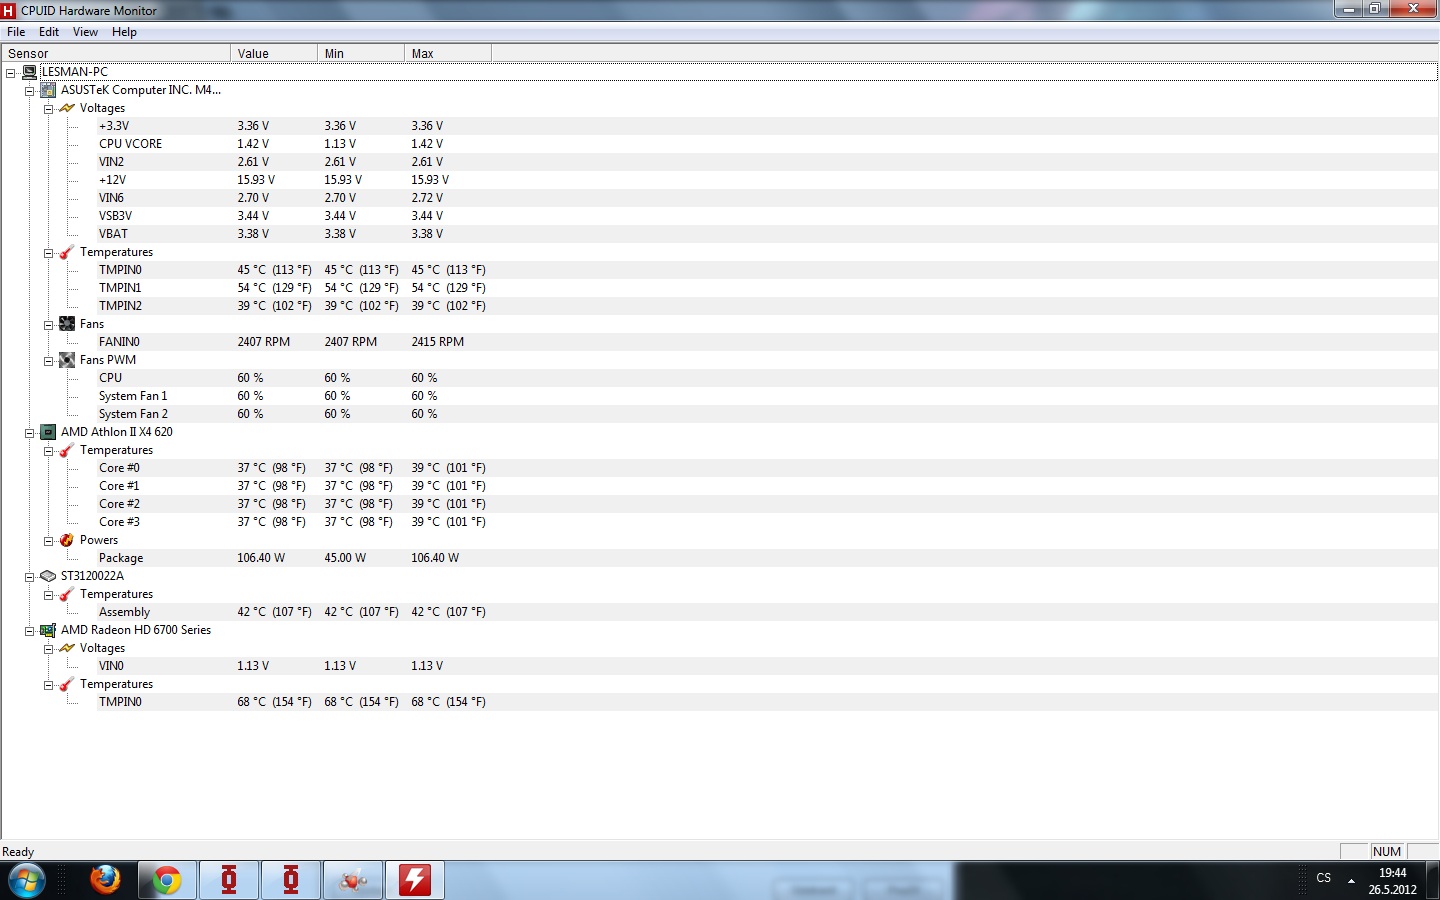Click the LESMAN-PC computer icon
The width and height of the screenshot is (1440, 900).
(x=30, y=72)
